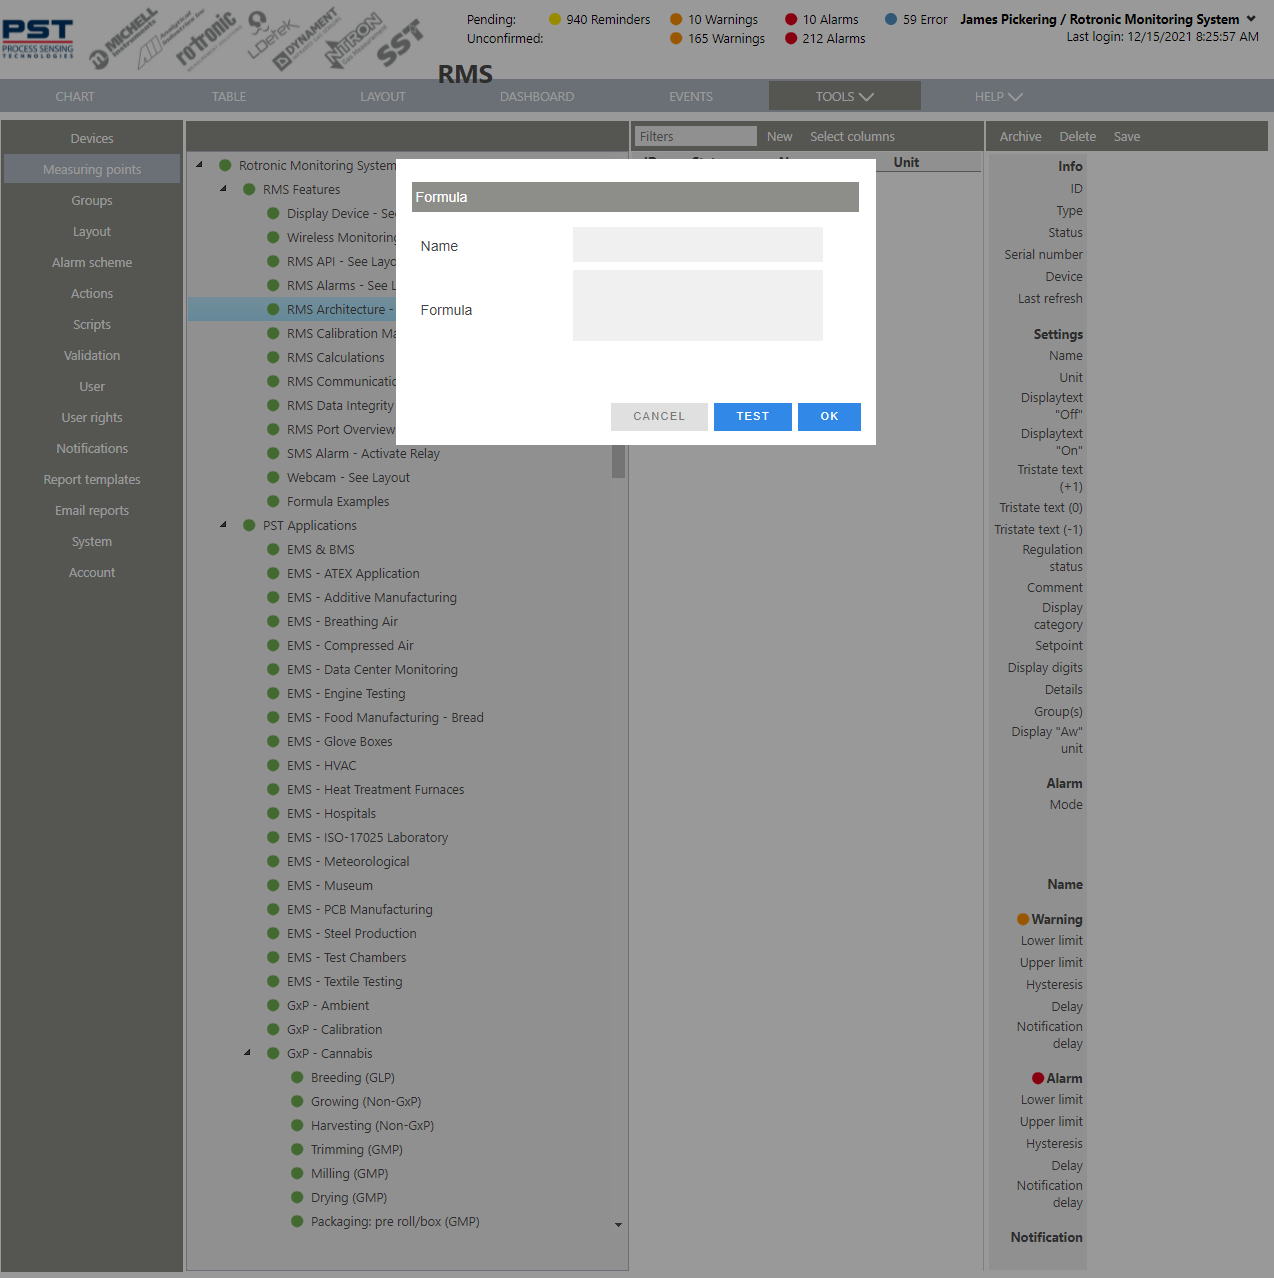Click New in the filter toolbar

coord(779,136)
